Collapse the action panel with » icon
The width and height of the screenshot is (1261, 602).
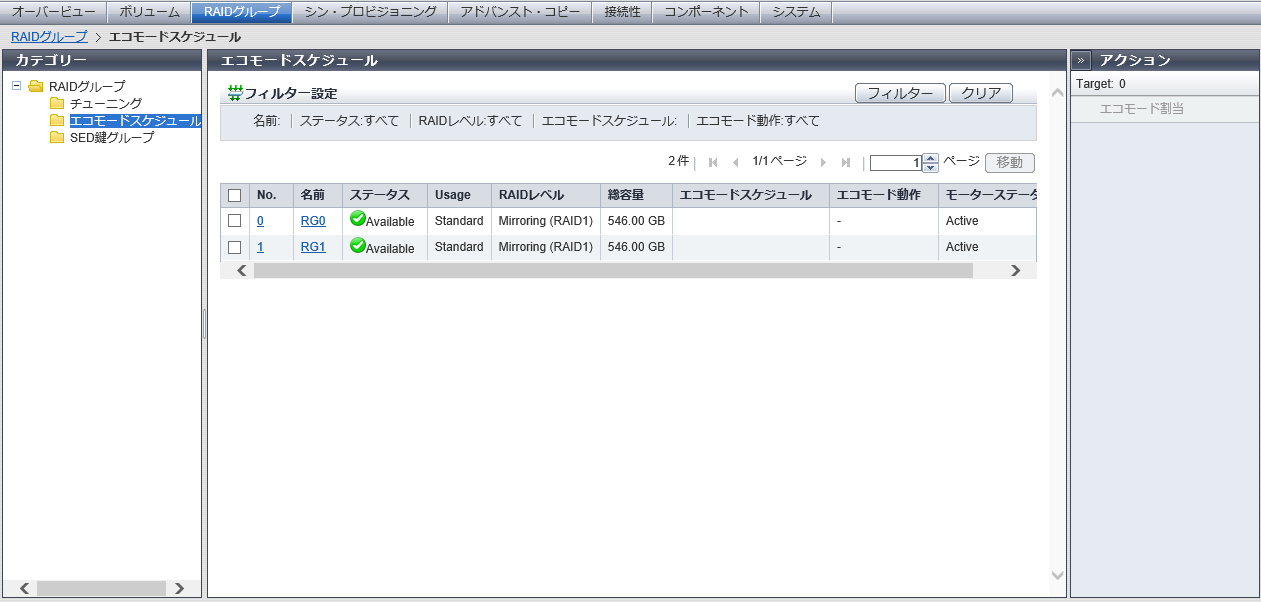click(1081, 60)
